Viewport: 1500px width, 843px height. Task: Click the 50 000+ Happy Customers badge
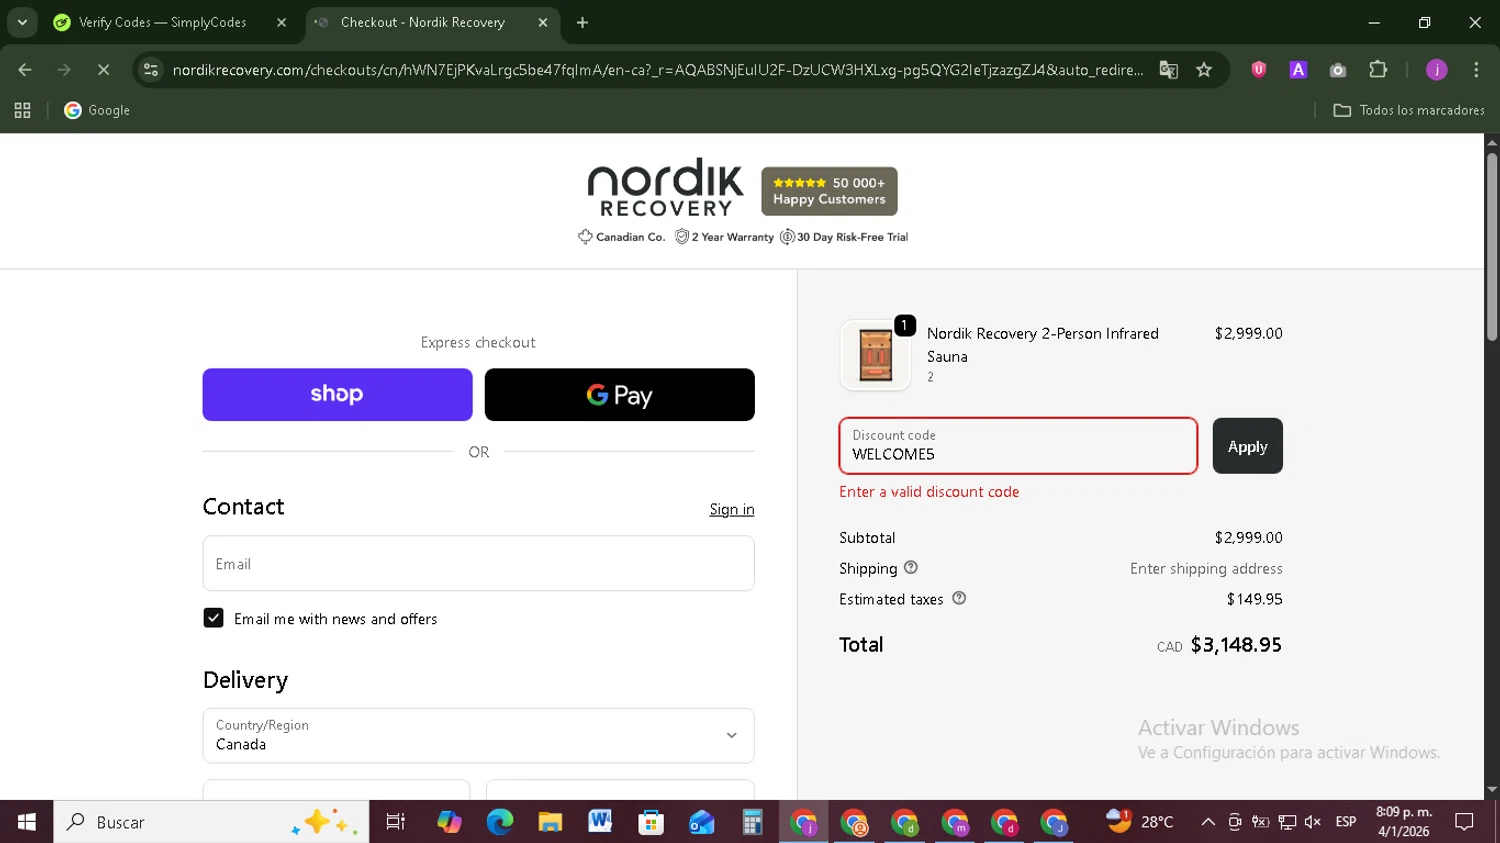tap(829, 191)
